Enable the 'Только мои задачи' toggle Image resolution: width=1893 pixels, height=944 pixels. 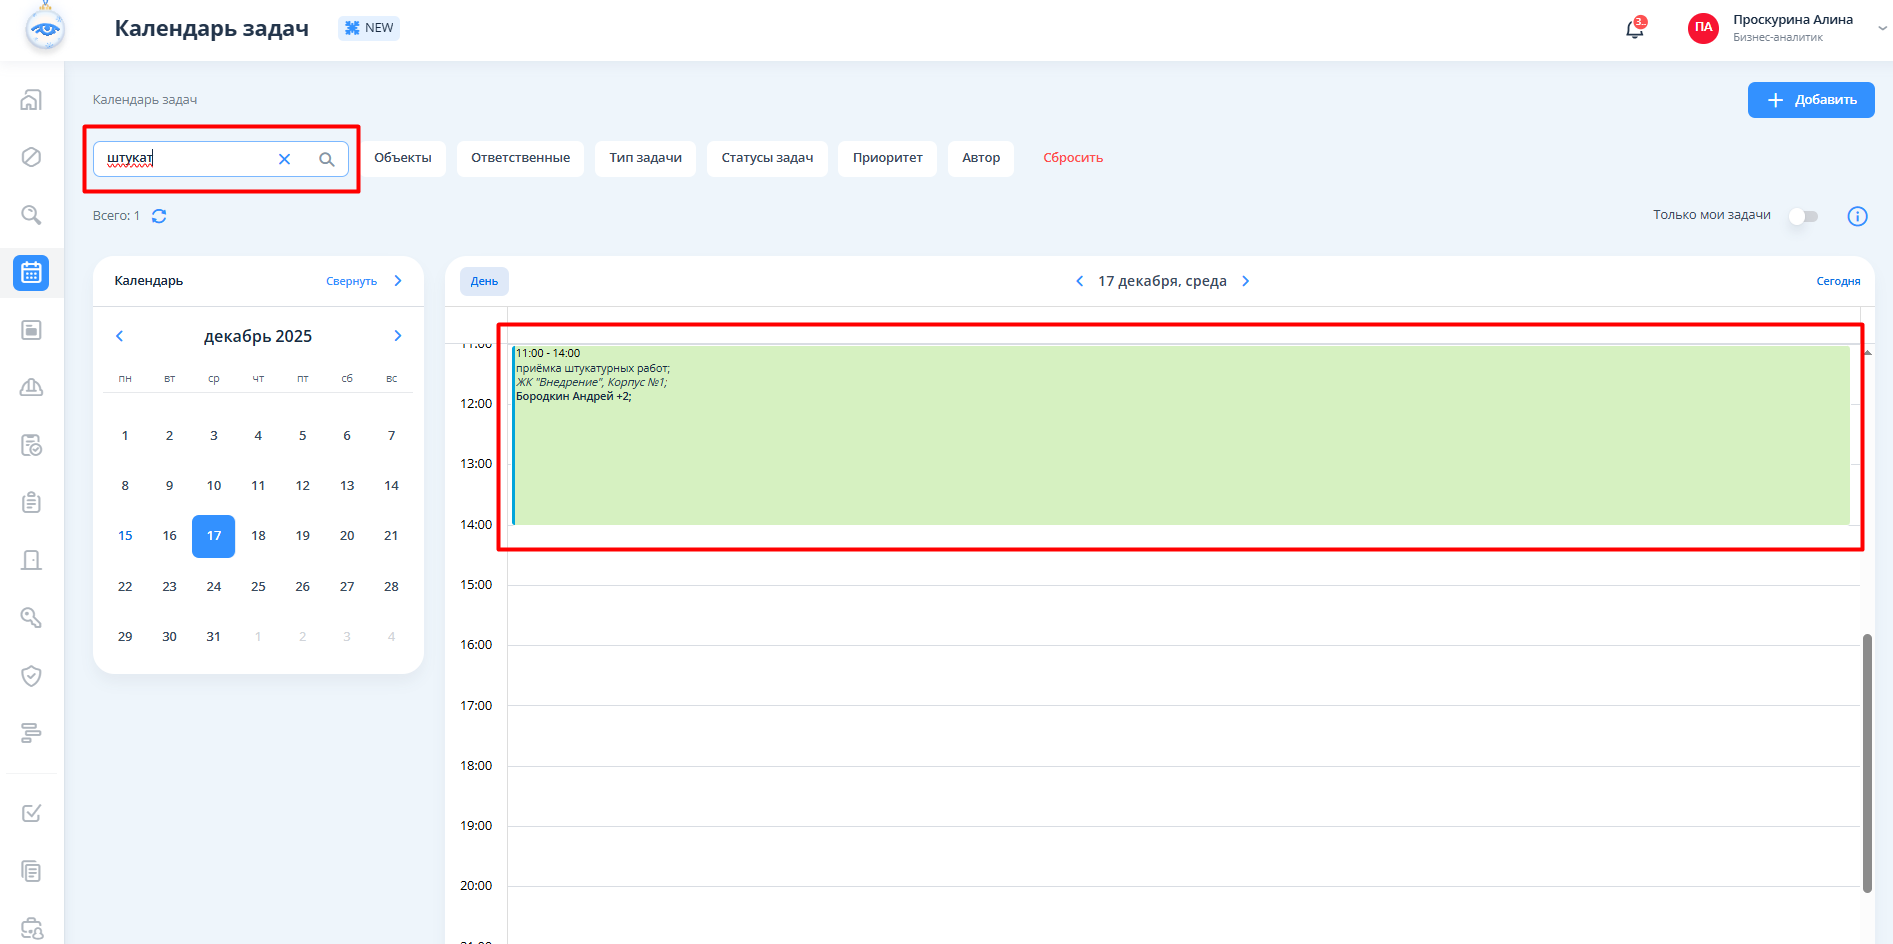click(1804, 216)
